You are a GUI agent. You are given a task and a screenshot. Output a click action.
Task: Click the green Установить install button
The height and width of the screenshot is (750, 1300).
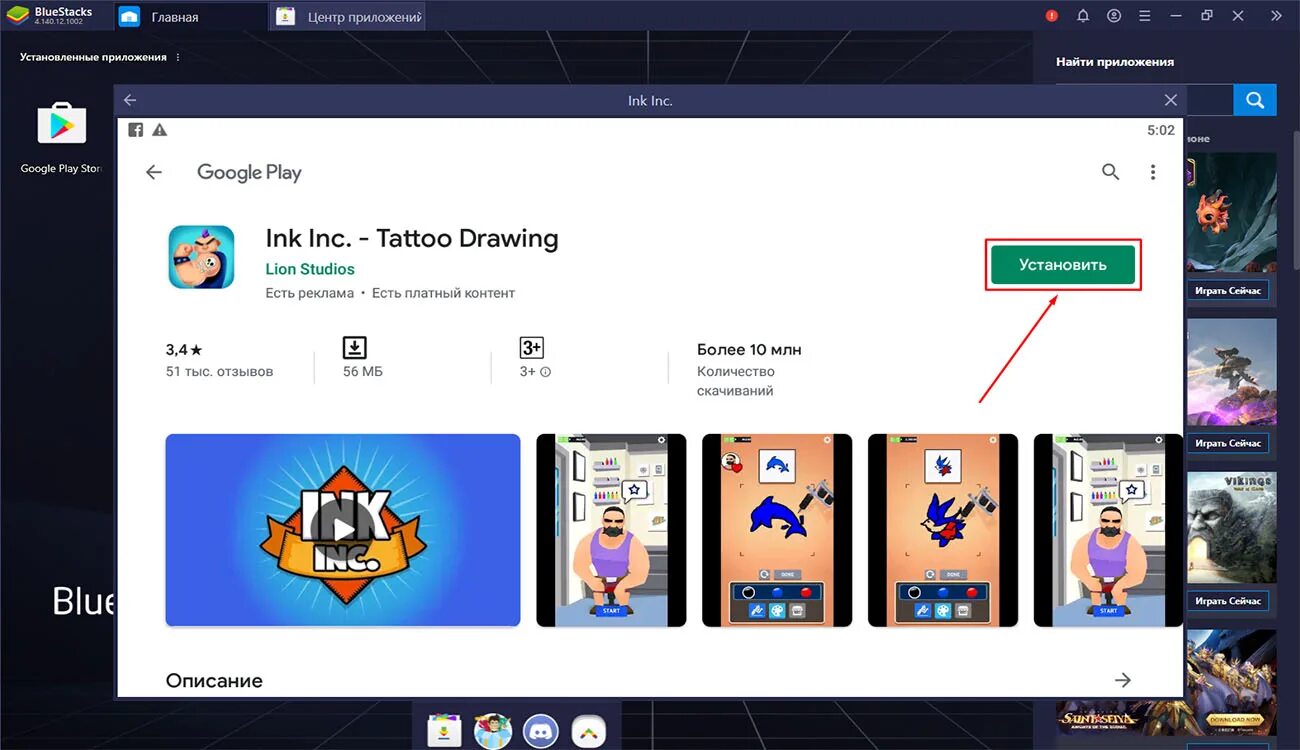1063,265
